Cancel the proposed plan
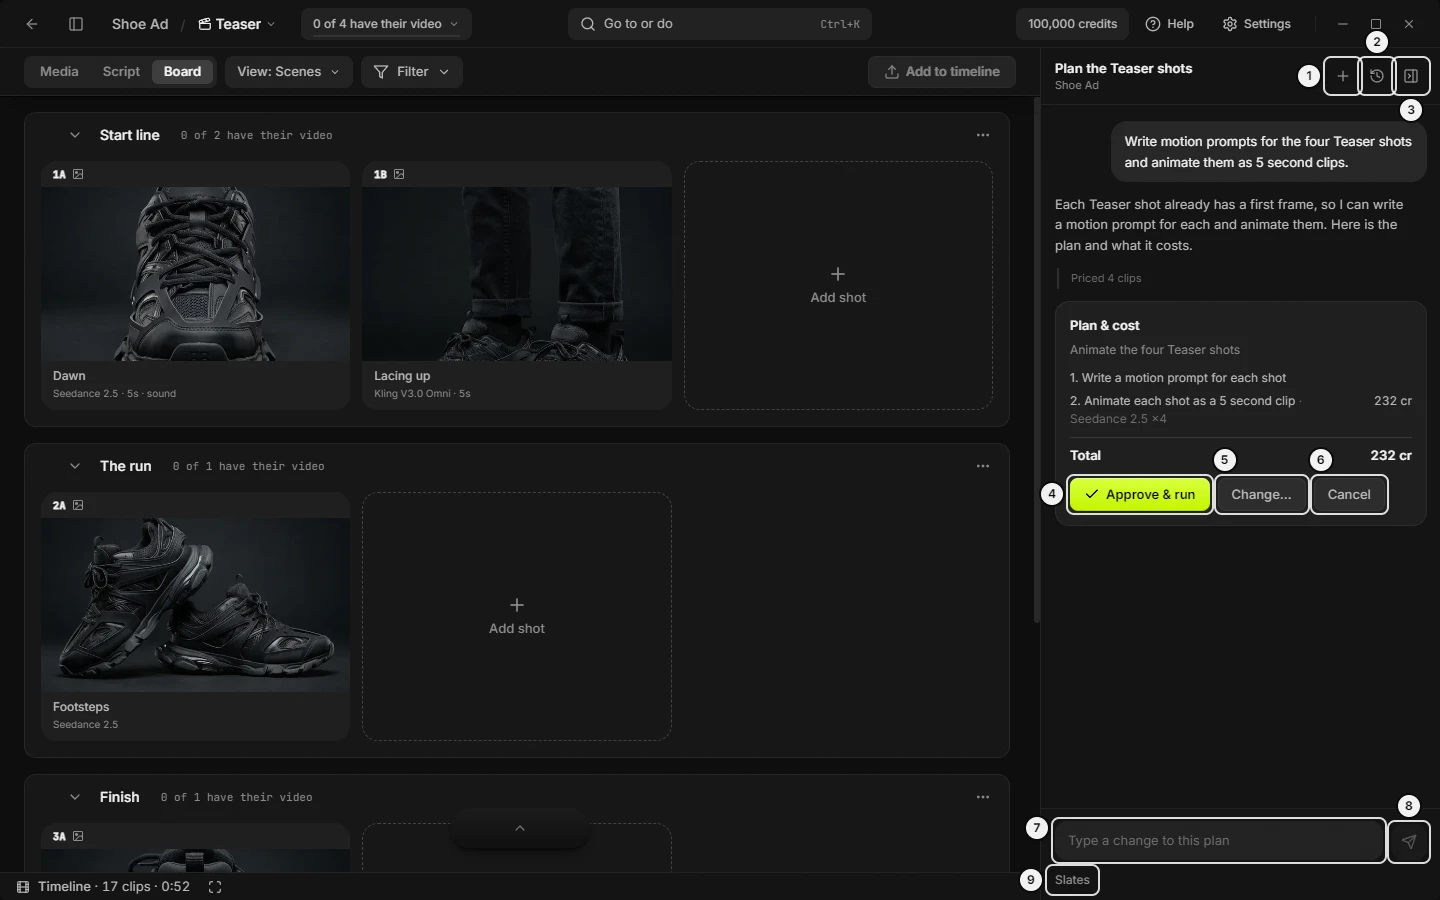This screenshot has height=900, width=1440. [x=1349, y=494]
